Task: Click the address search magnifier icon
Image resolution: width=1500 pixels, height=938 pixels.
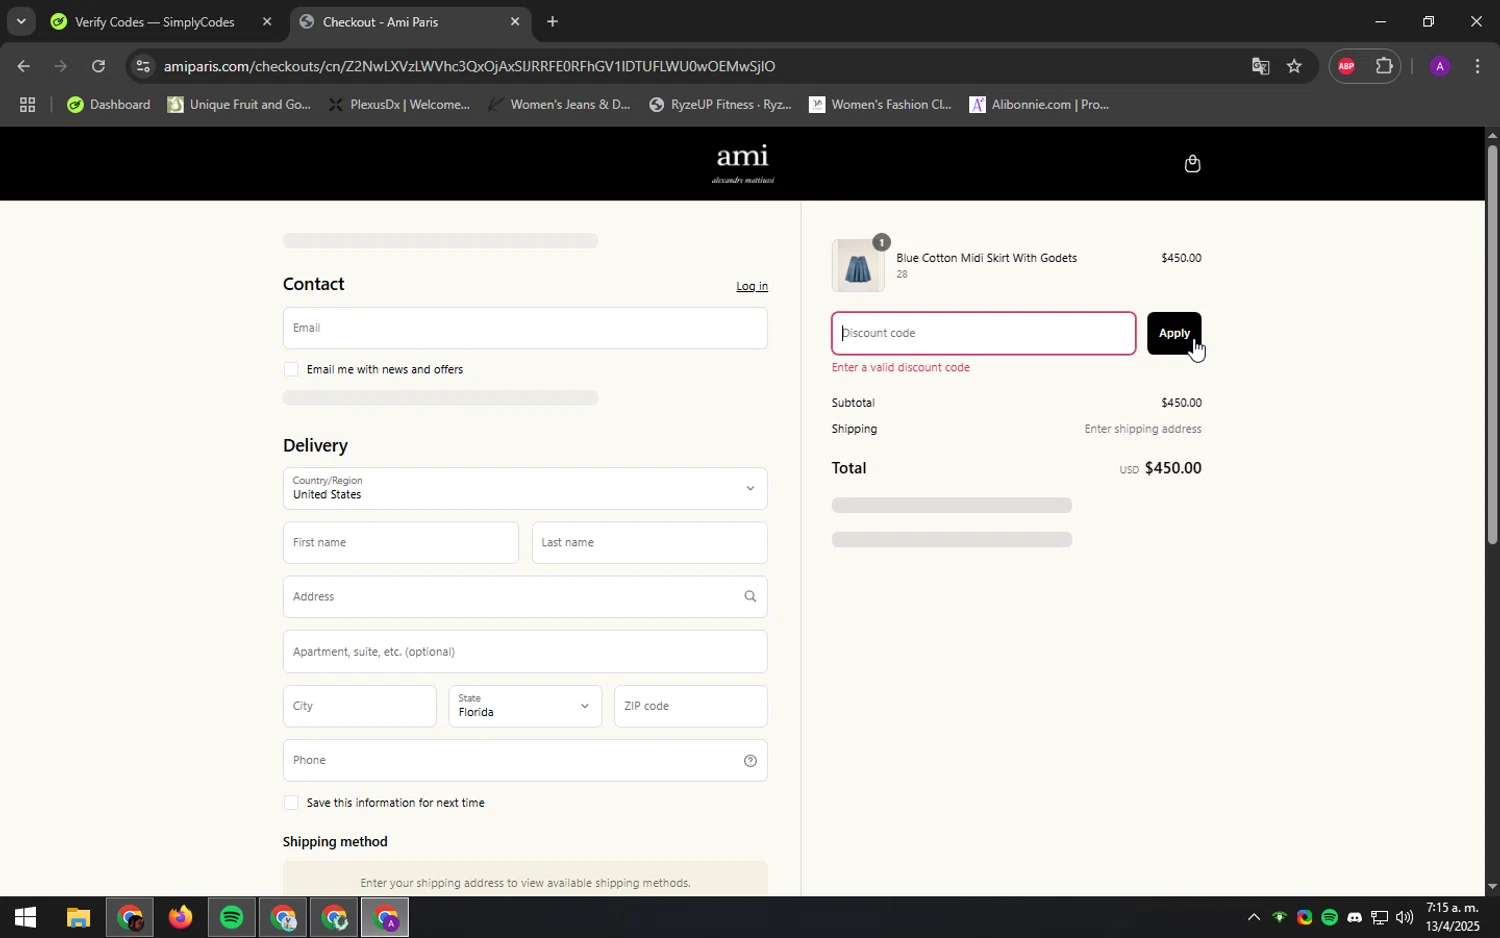Action: point(750,597)
